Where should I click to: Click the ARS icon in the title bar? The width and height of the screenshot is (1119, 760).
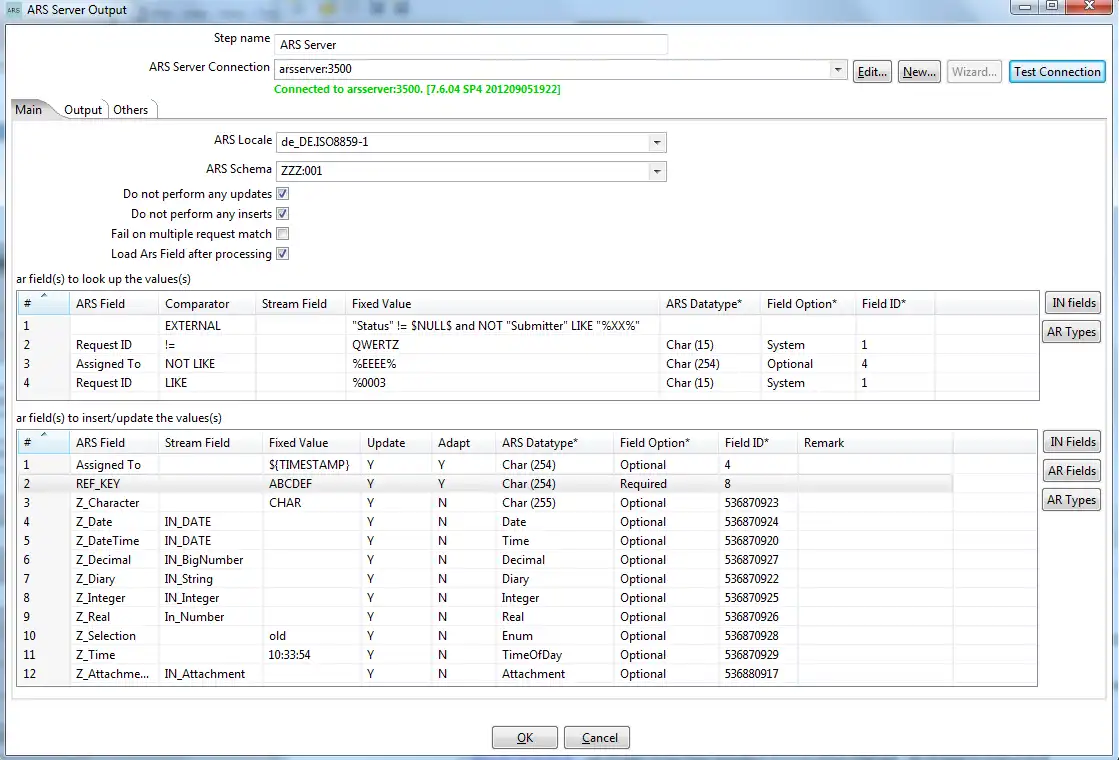click(x=13, y=10)
